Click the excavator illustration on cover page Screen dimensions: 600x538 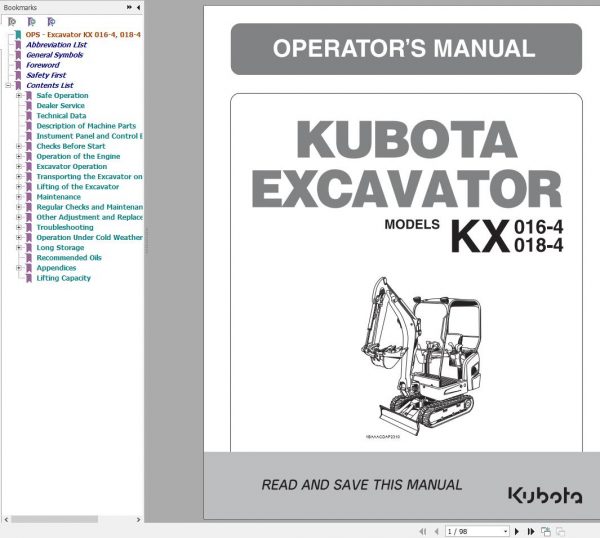coord(421,356)
